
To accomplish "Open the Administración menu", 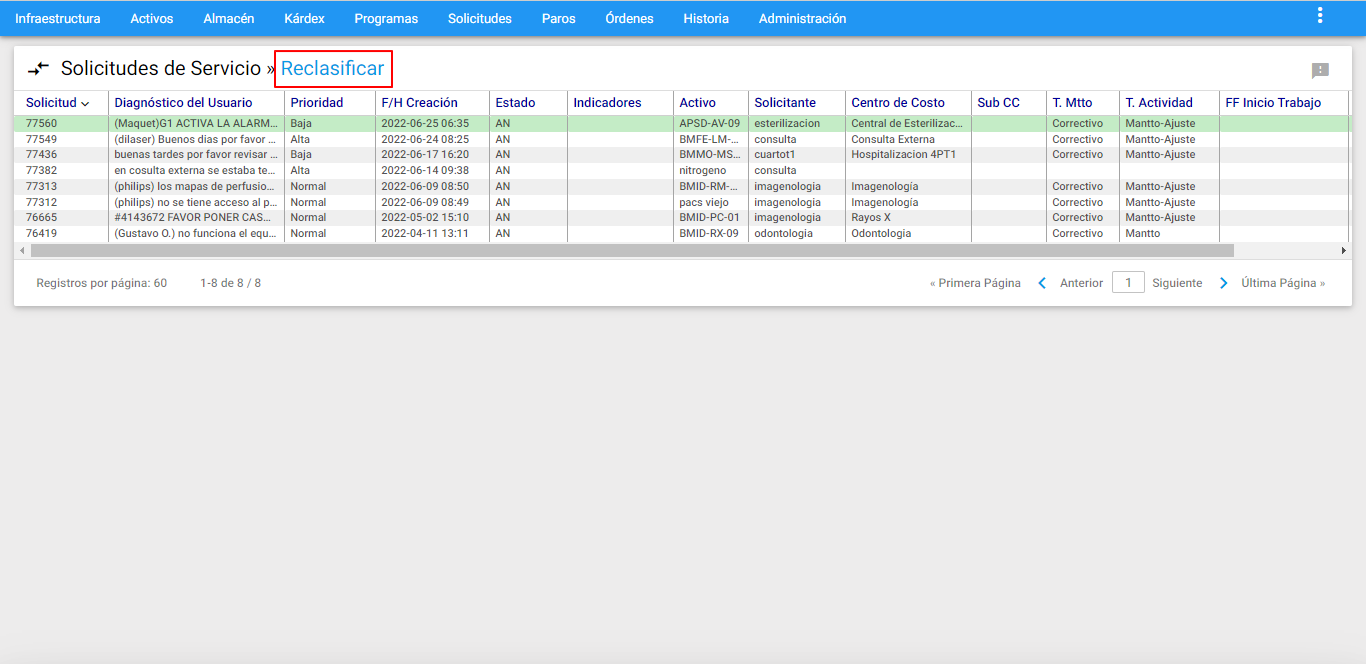I will (x=802, y=18).
